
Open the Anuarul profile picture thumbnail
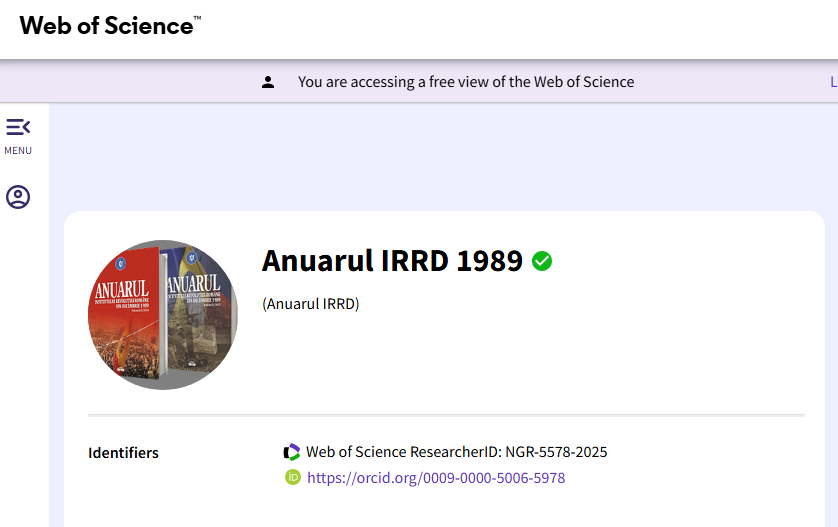tap(163, 315)
